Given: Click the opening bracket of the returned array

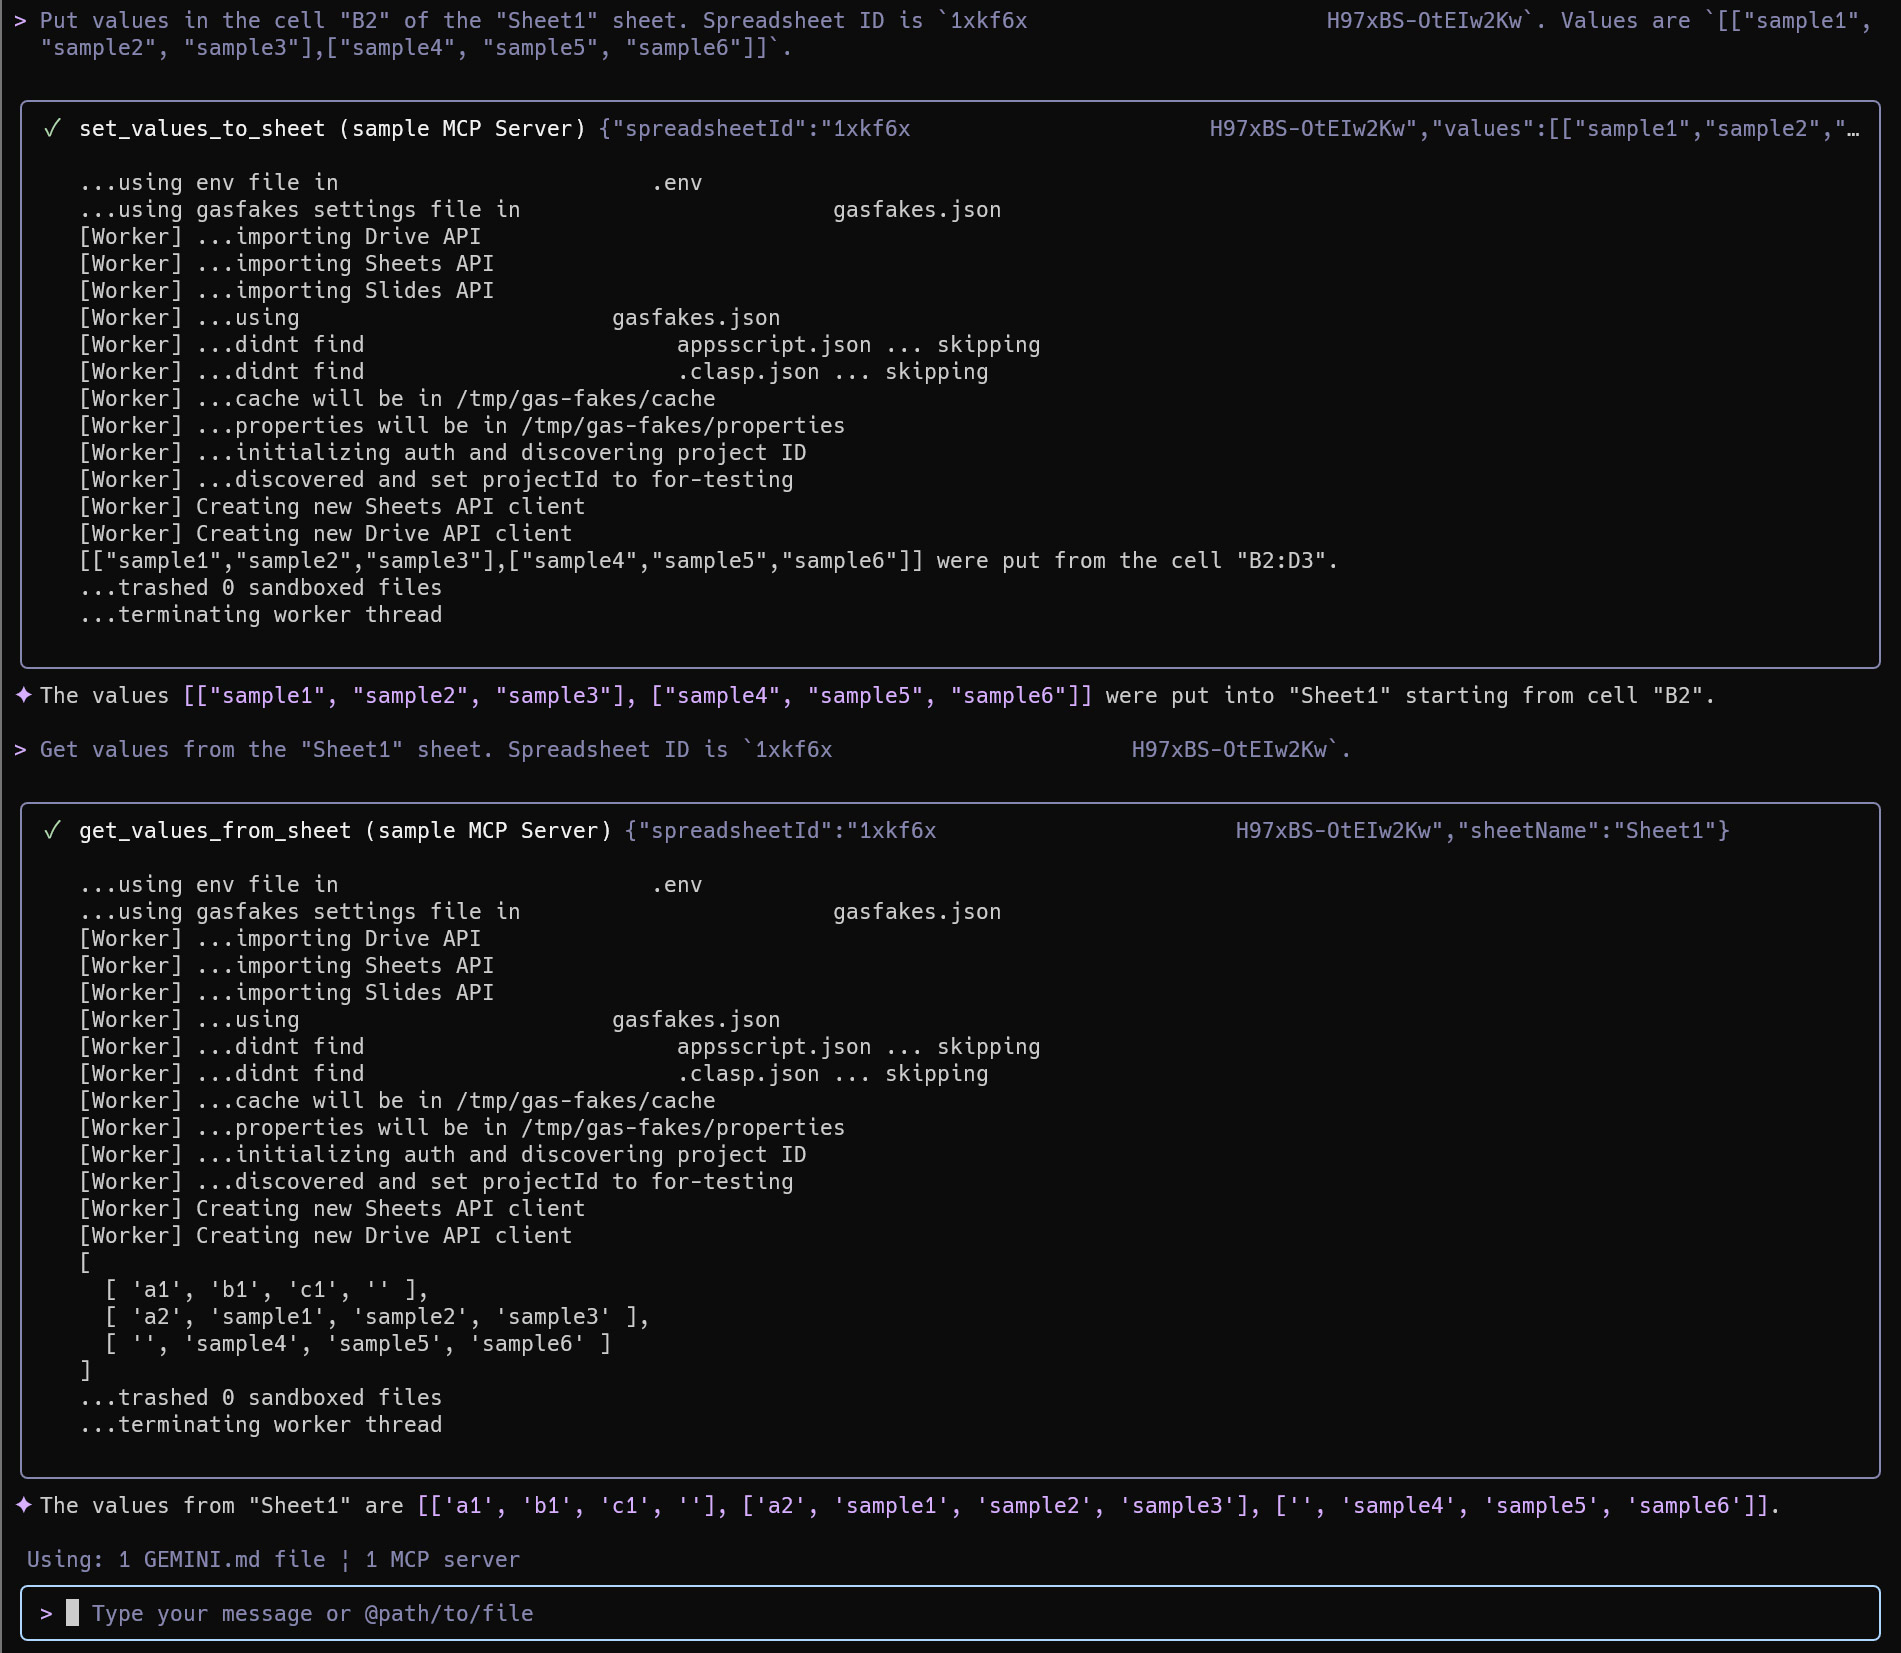Looking at the screenshot, I should 85,1263.
